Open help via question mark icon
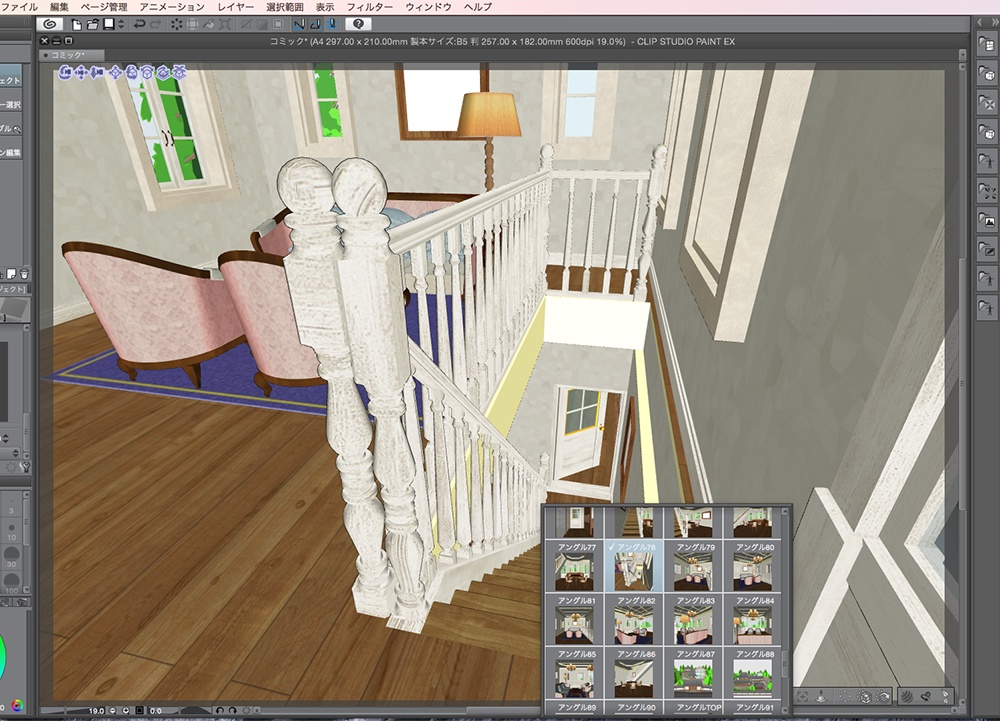The width and height of the screenshot is (1000, 721). 358,24
